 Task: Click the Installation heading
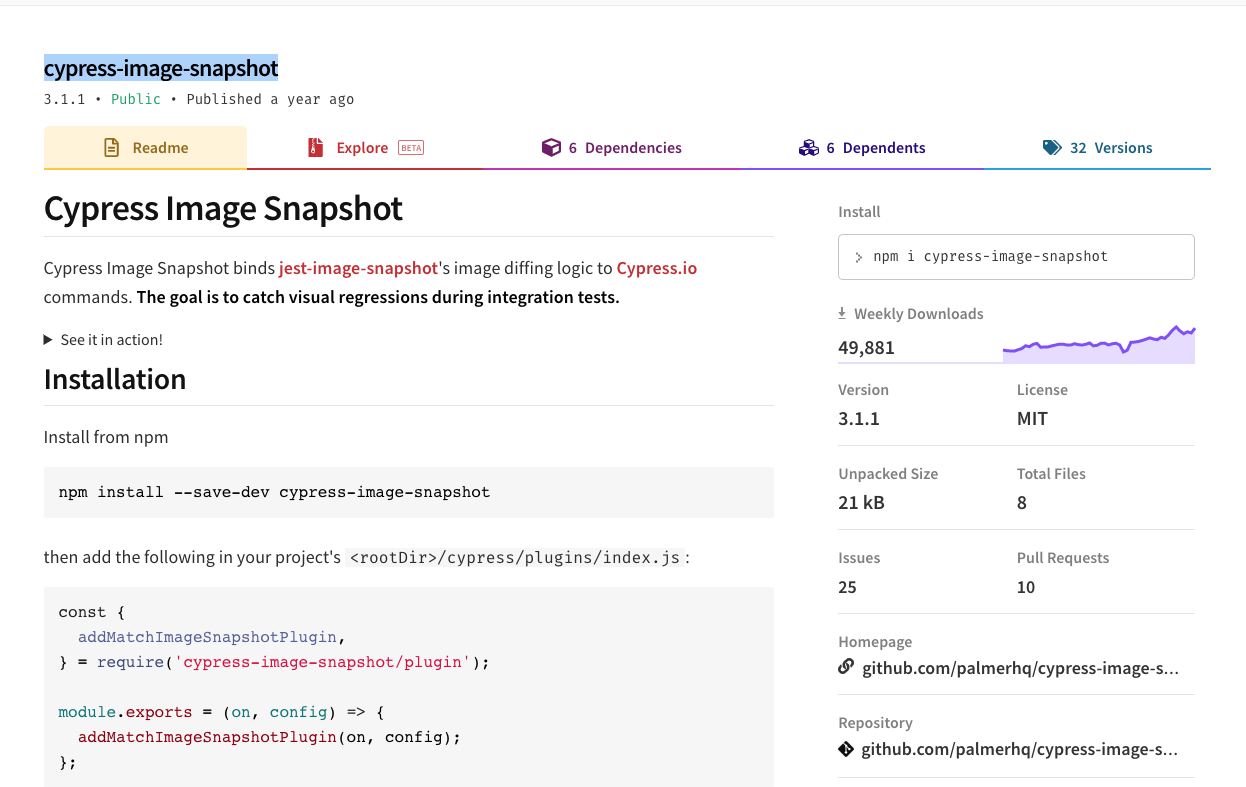click(115, 380)
